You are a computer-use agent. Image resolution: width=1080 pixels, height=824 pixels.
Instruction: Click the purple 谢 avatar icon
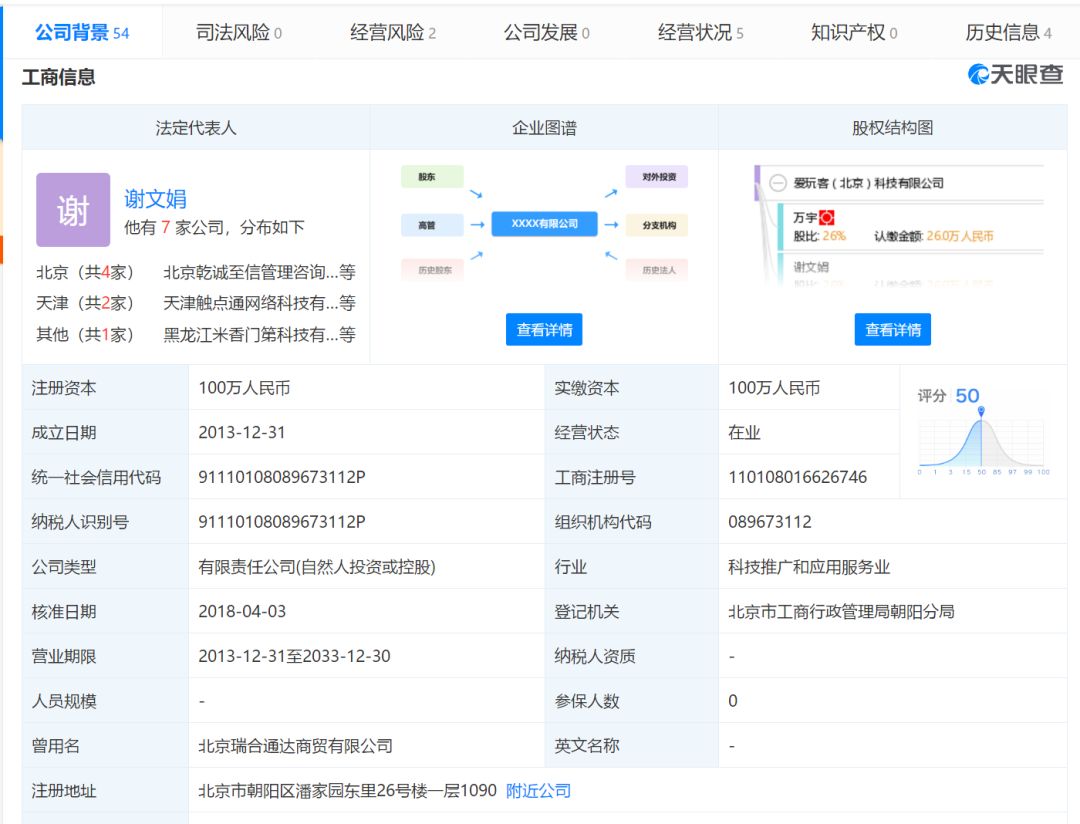pos(73,210)
